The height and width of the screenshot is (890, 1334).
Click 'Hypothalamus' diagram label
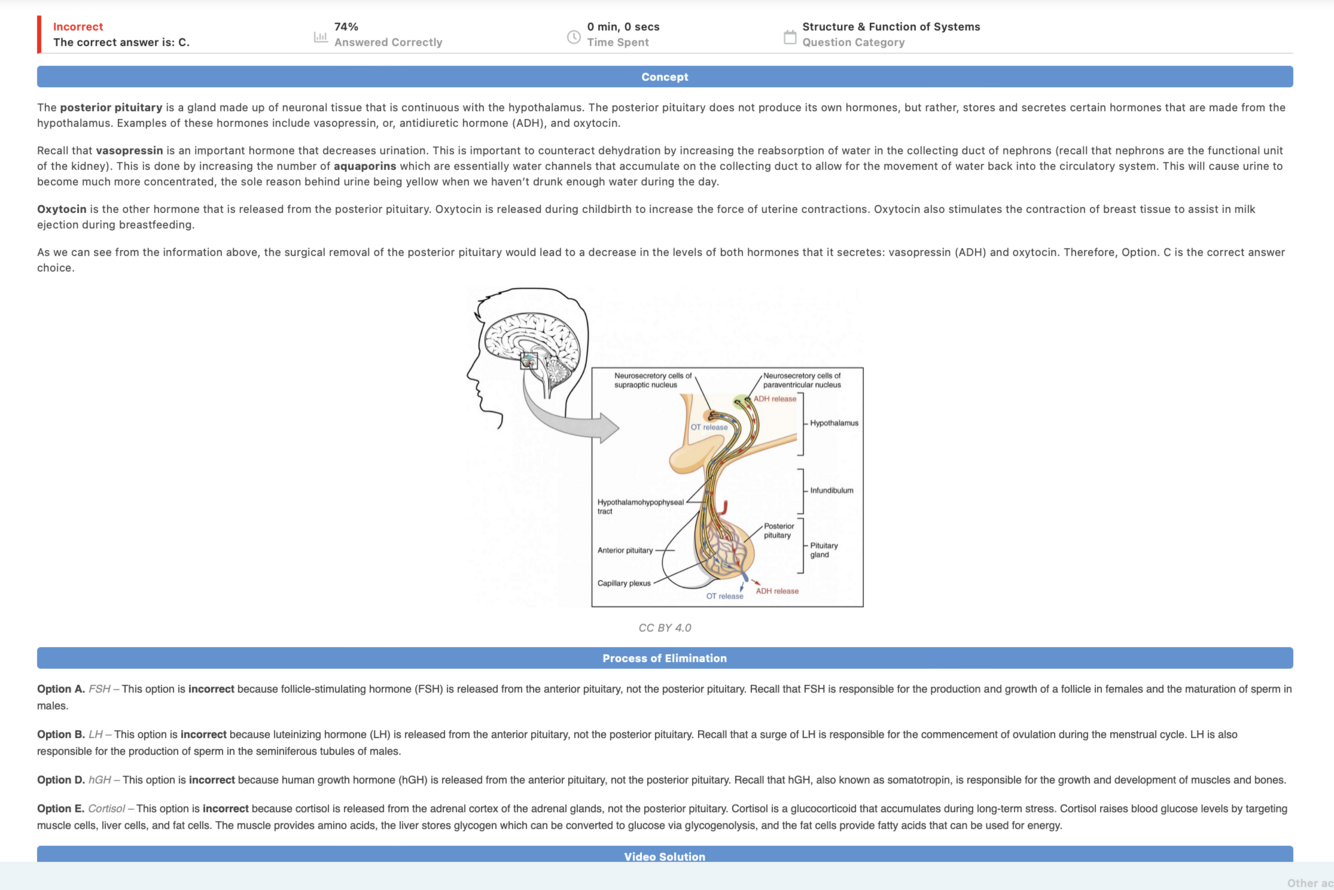coord(834,423)
